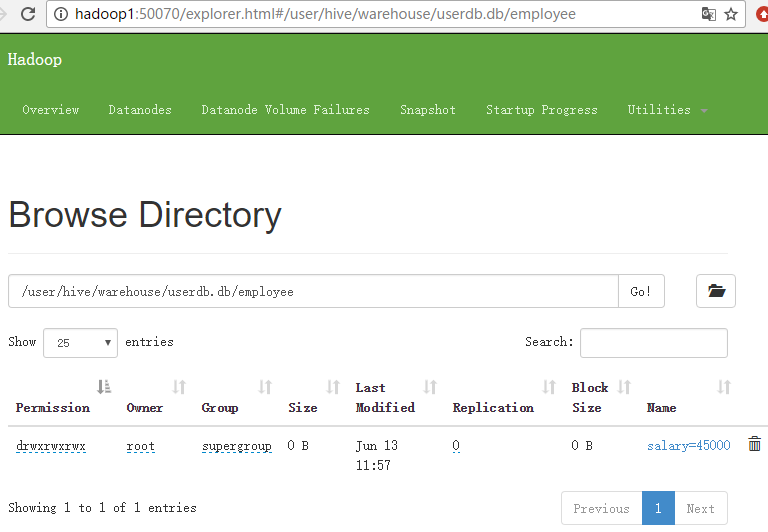
Task: Open the salary=45000 directory link
Action: 688,445
